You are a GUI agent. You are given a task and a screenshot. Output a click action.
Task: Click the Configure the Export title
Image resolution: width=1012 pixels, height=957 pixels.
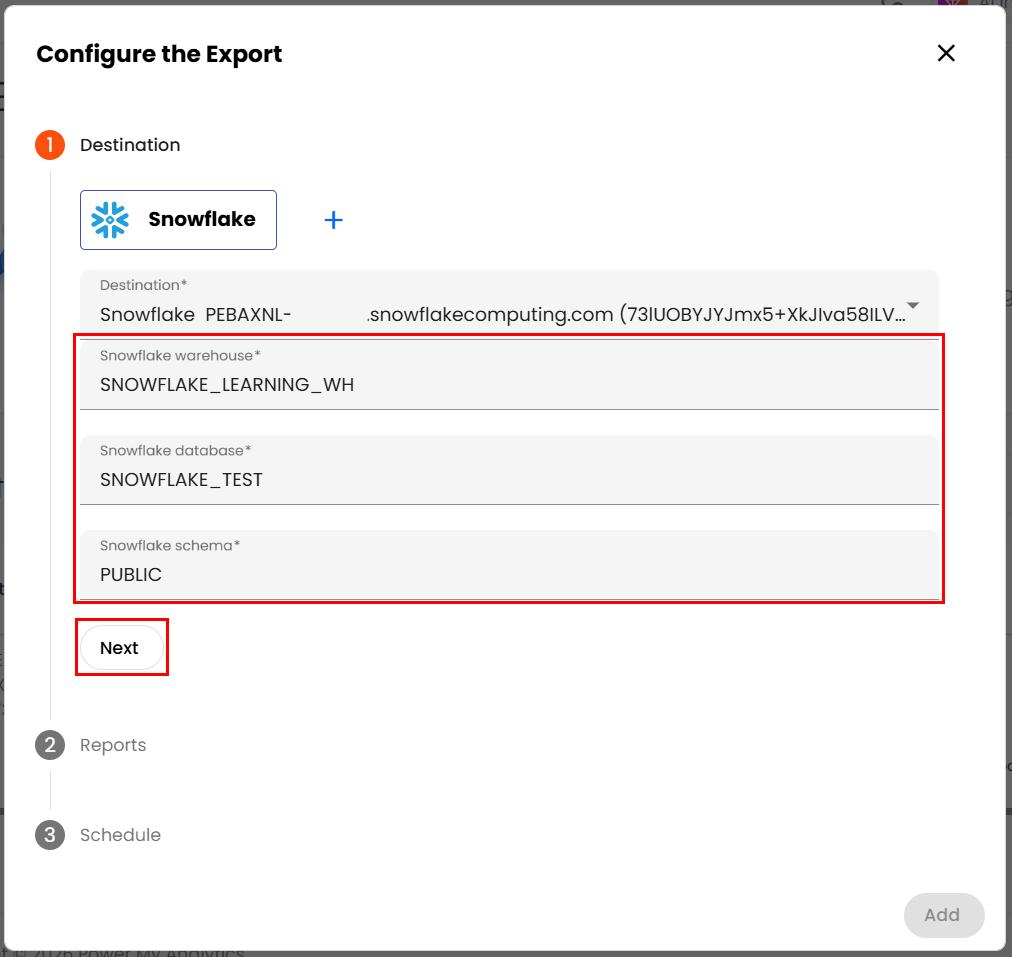click(159, 54)
